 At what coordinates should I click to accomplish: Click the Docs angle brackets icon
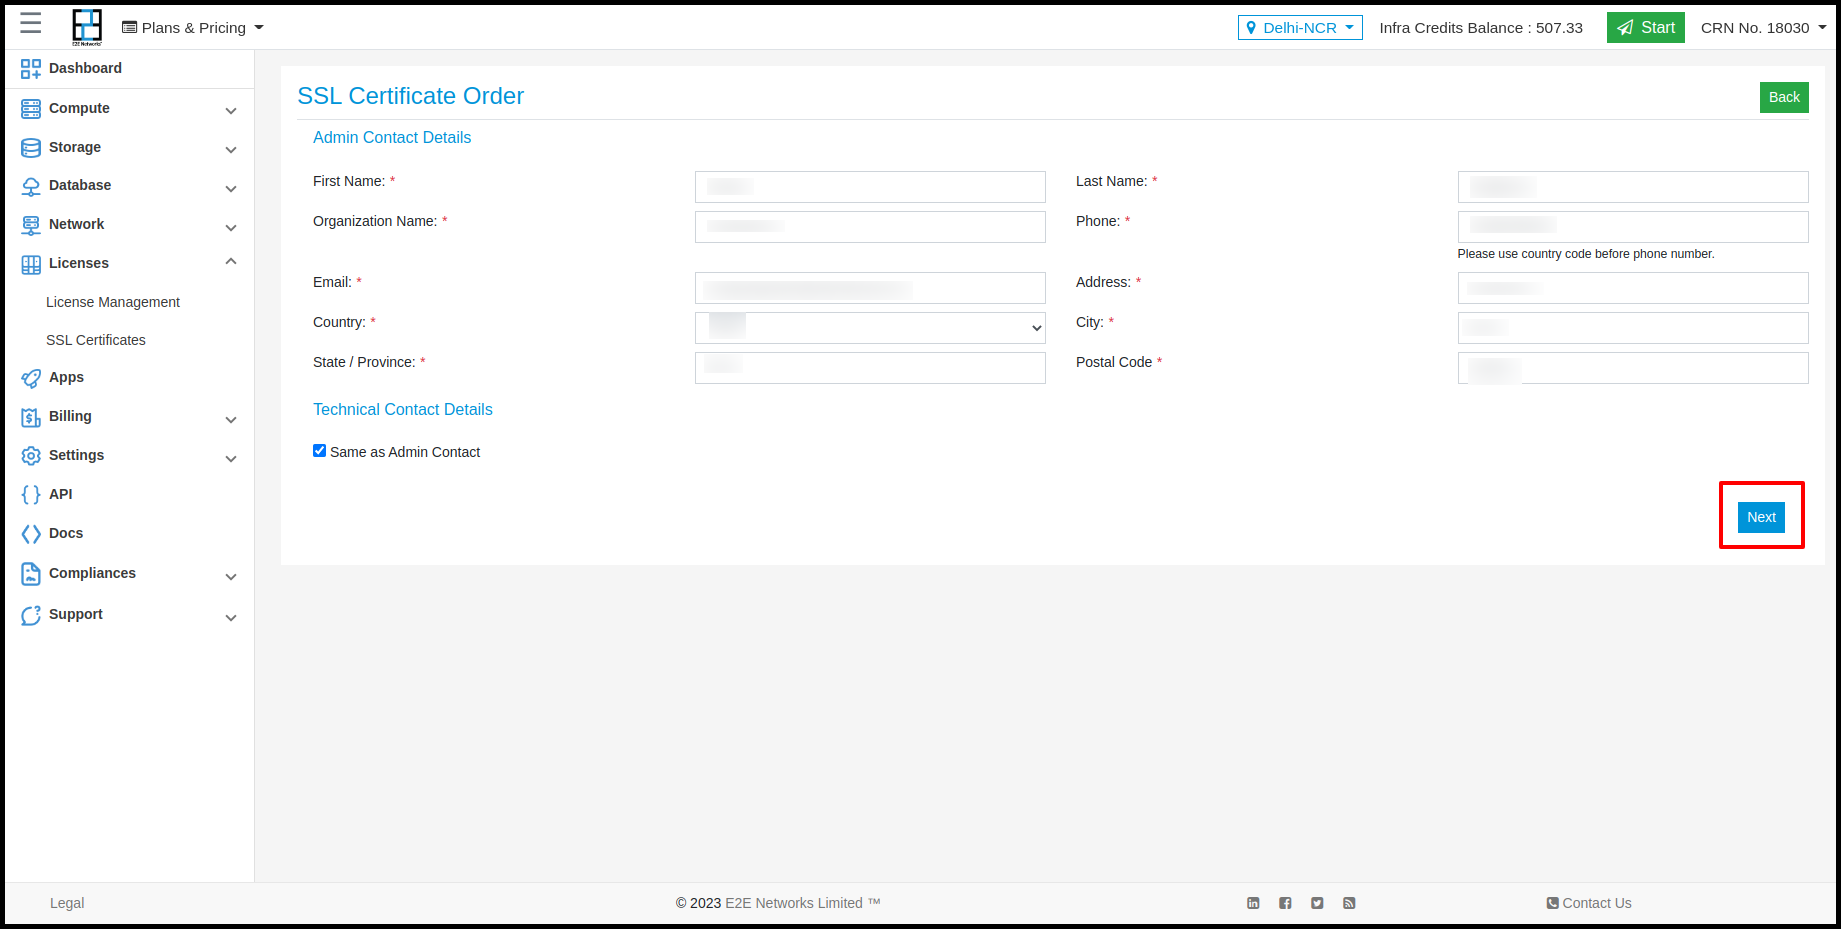click(31, 534)
